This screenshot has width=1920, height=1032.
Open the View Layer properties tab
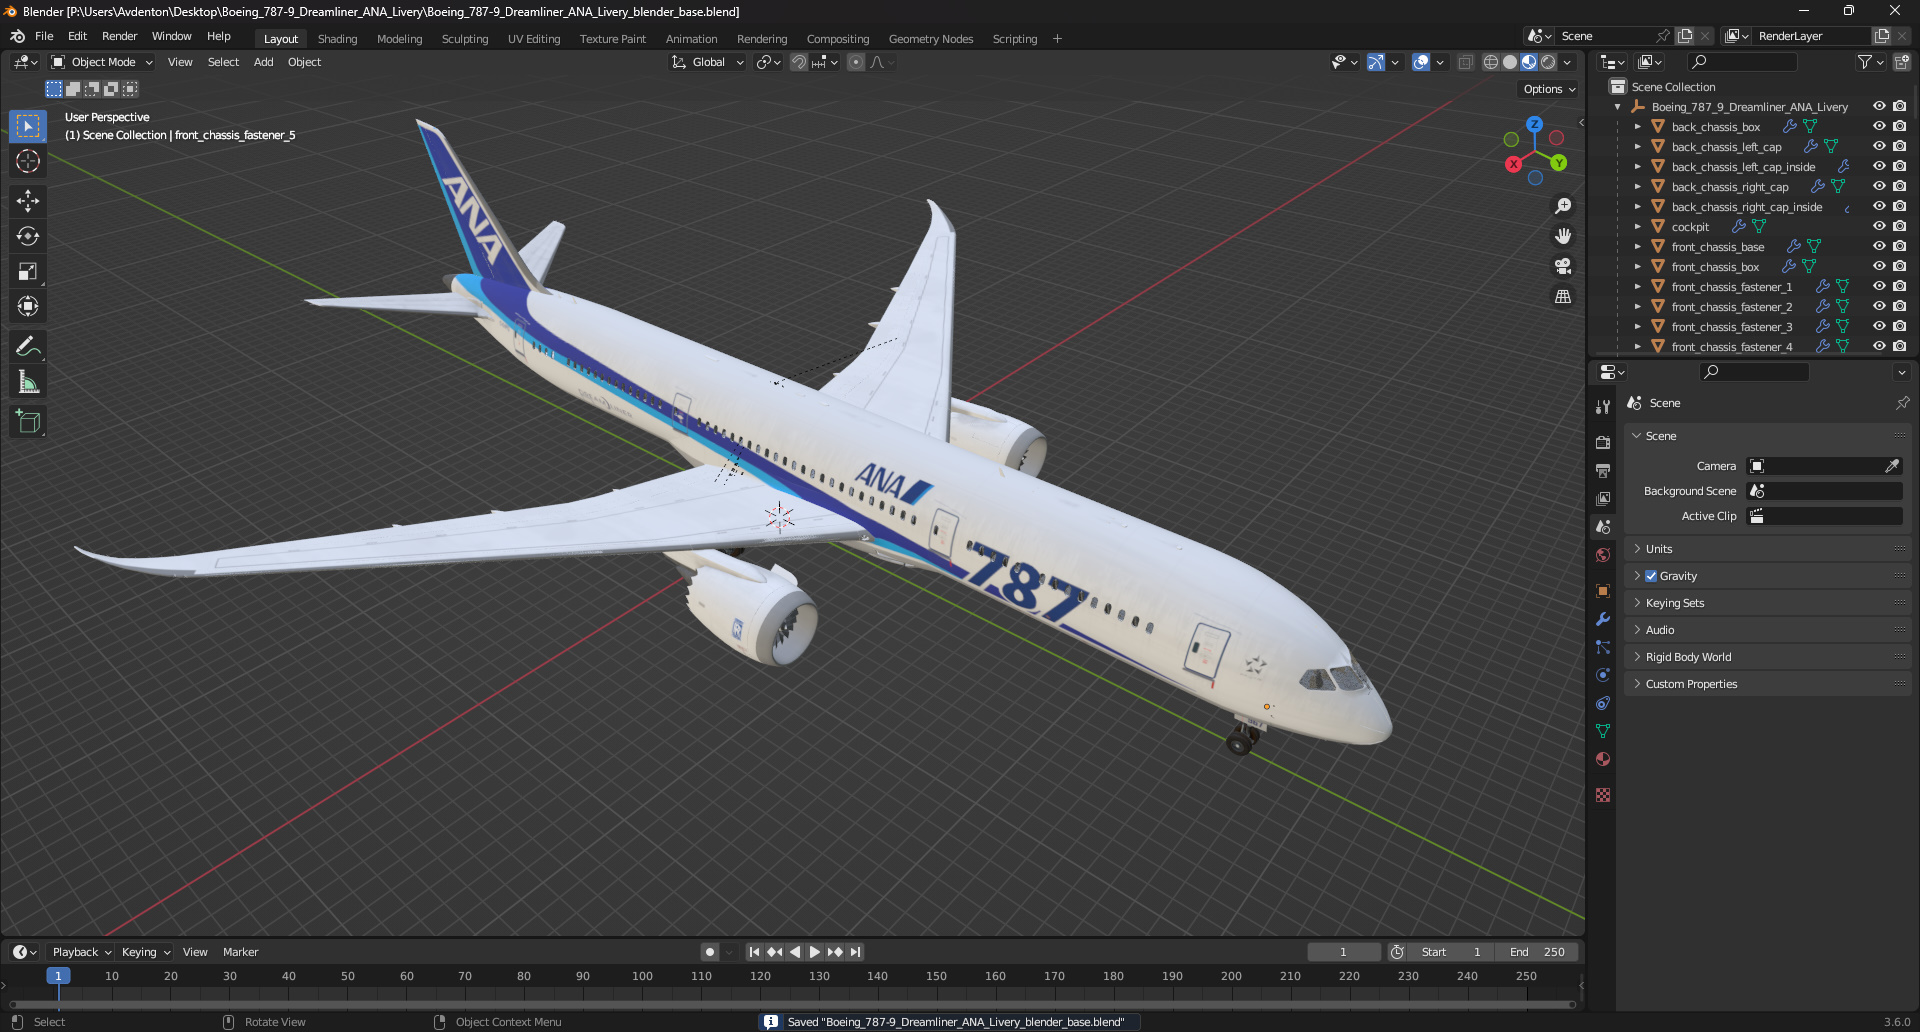(1603, 499)
